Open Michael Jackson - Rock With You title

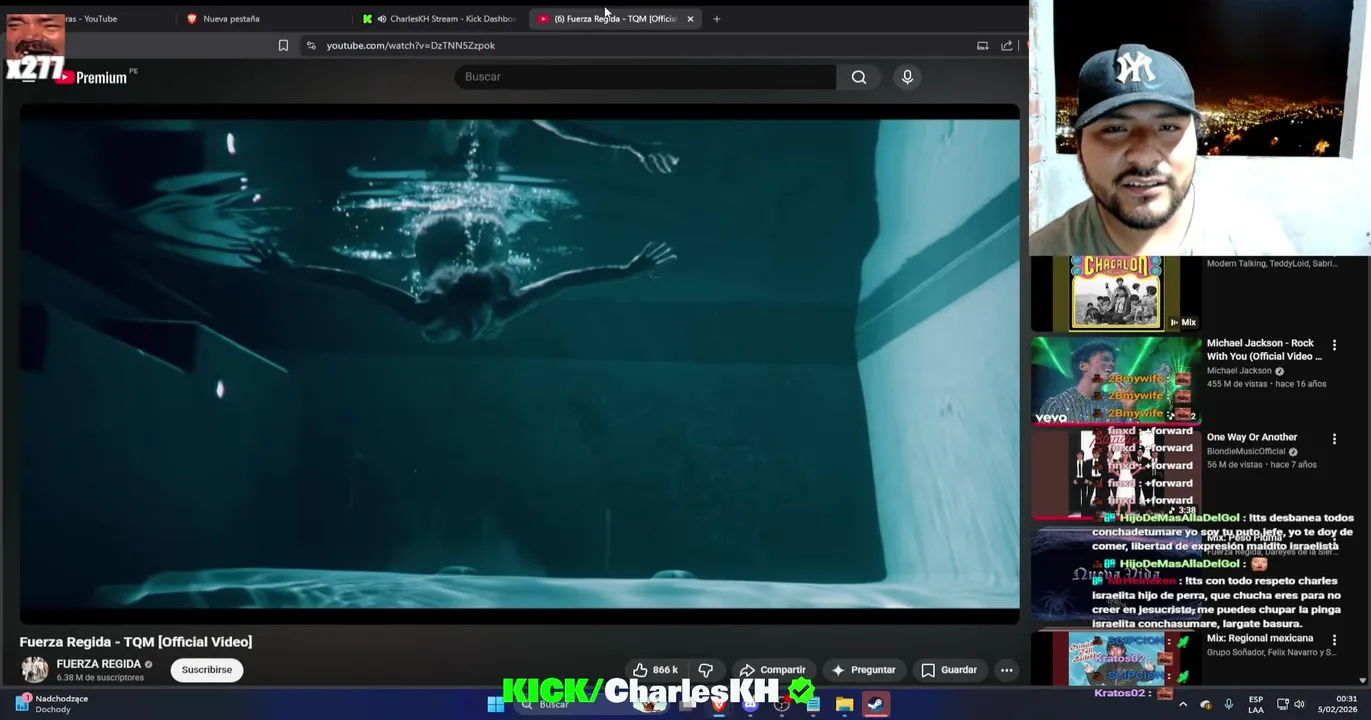click(1264, 349)
